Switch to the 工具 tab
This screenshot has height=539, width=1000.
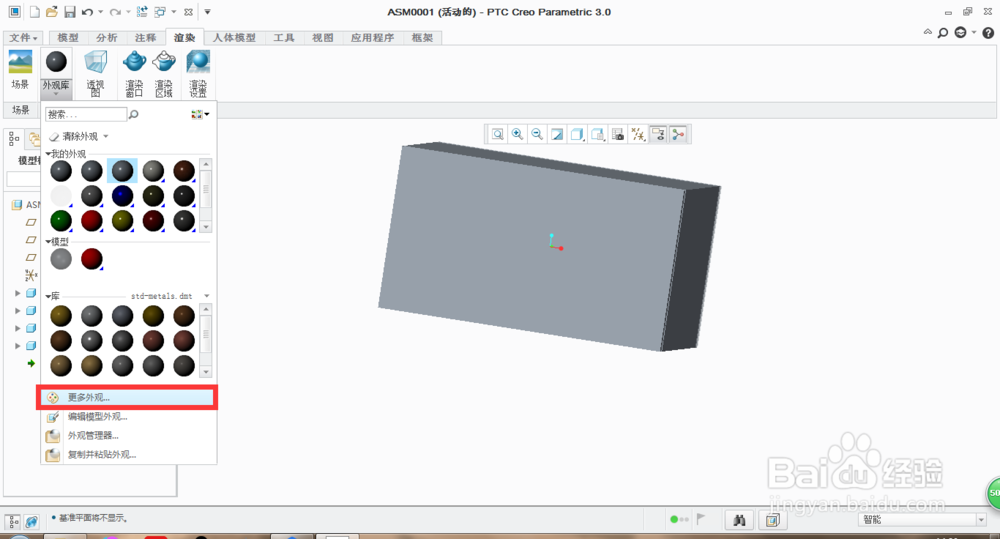[284, 38]
